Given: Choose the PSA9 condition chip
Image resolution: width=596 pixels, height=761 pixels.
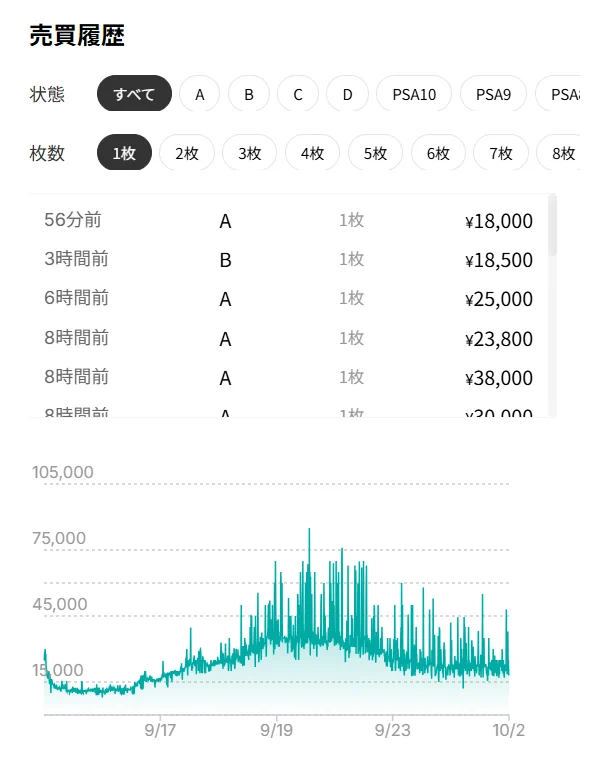Looking at the screenshot, I should pyautogui.click(x=493, y=93).
